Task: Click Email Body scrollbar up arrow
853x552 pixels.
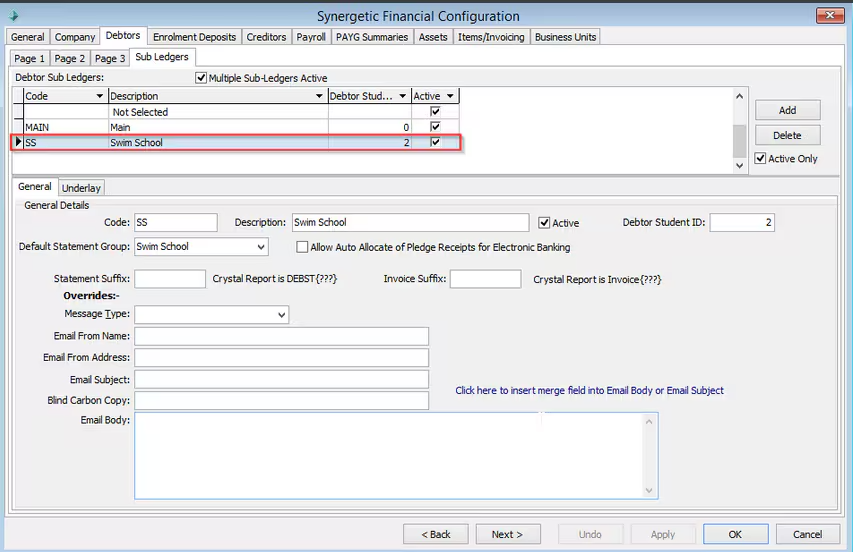Action: [x=649, y=421]
